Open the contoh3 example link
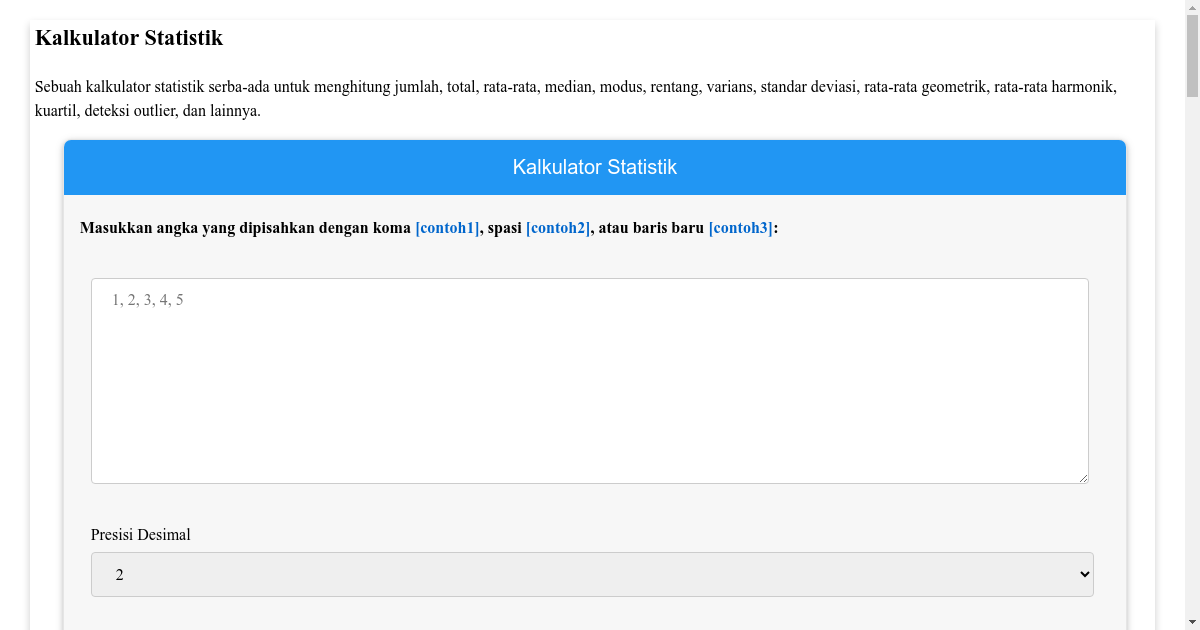The width and height of the screenshot is (1200, 630). 739,228
